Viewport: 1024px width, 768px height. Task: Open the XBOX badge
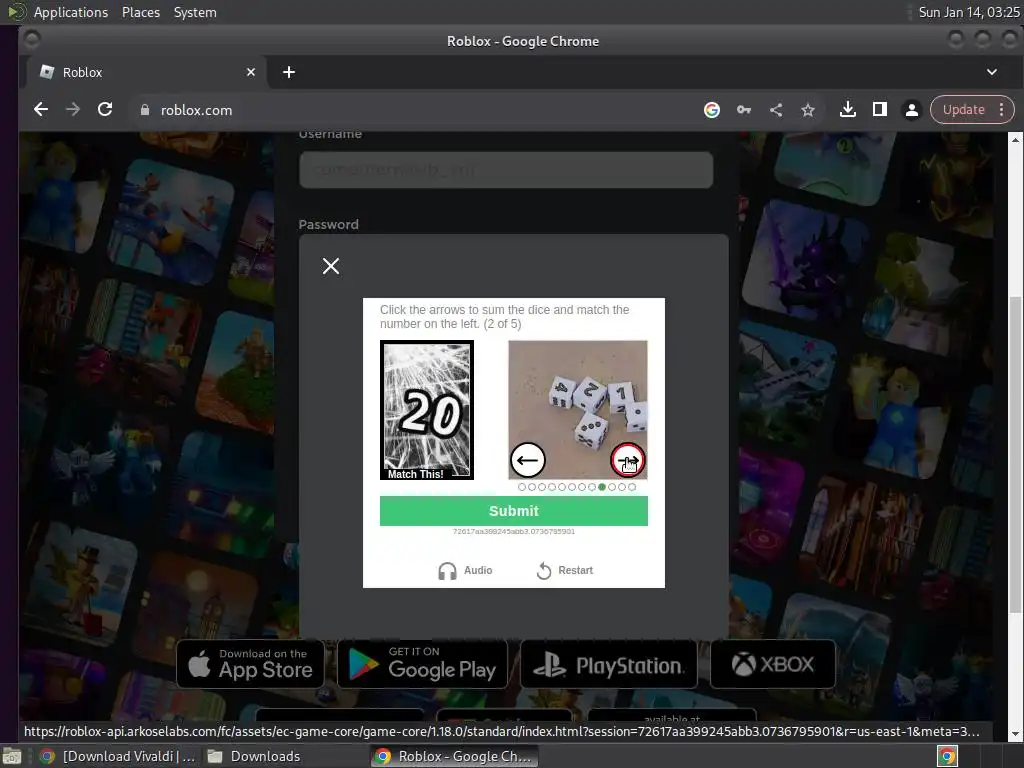[x=773, y=664]
